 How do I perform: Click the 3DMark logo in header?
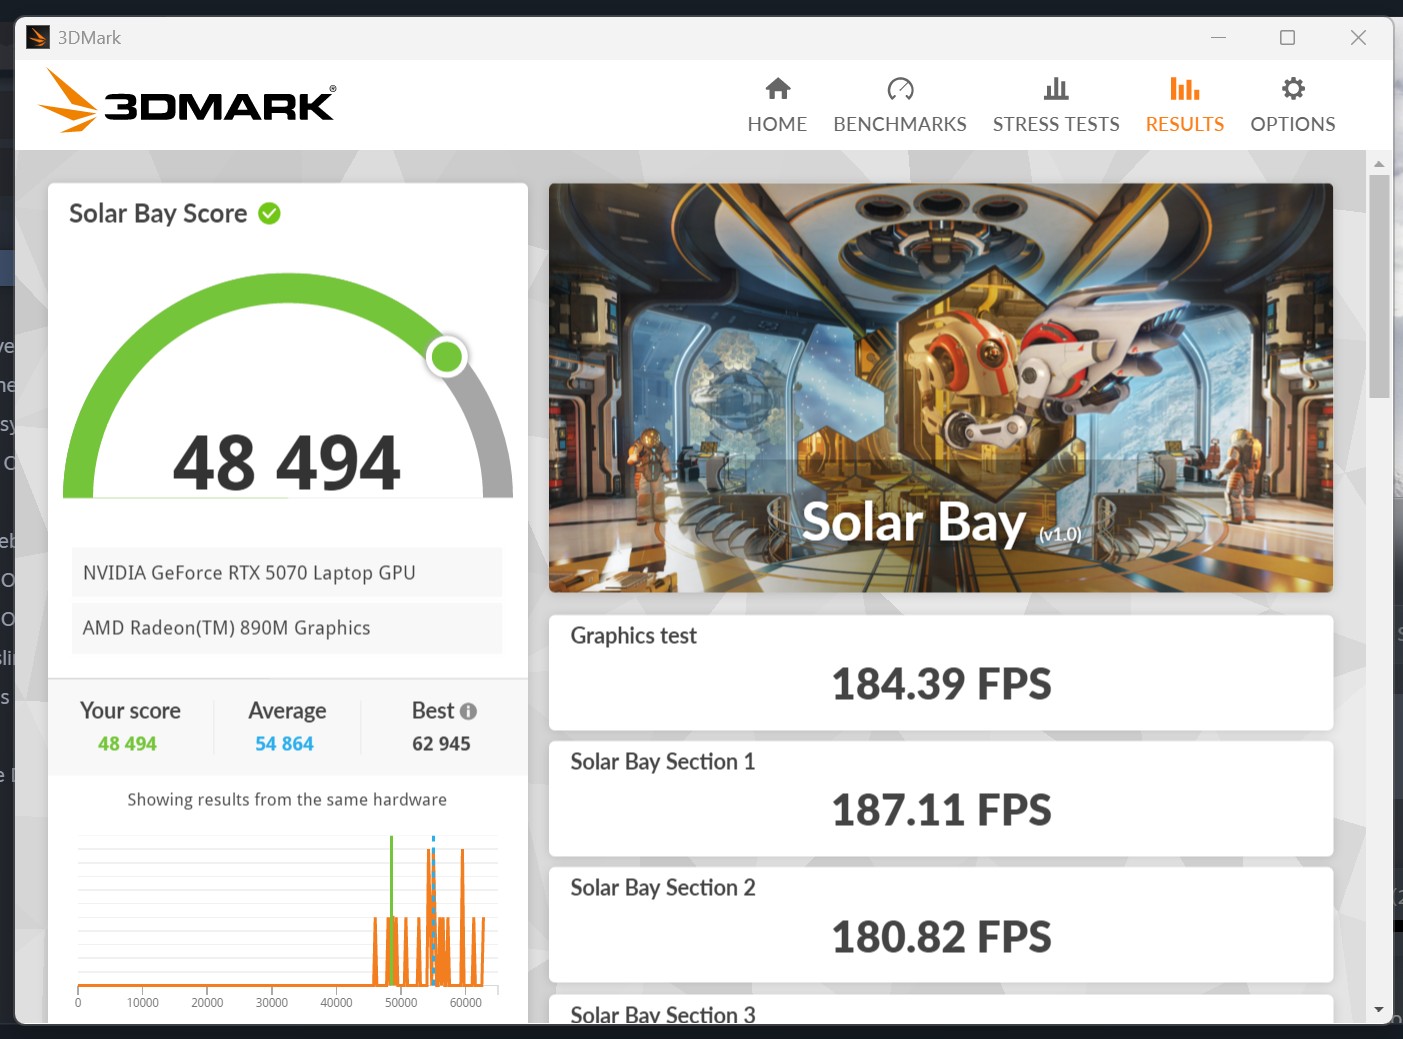tap(187, 102)
